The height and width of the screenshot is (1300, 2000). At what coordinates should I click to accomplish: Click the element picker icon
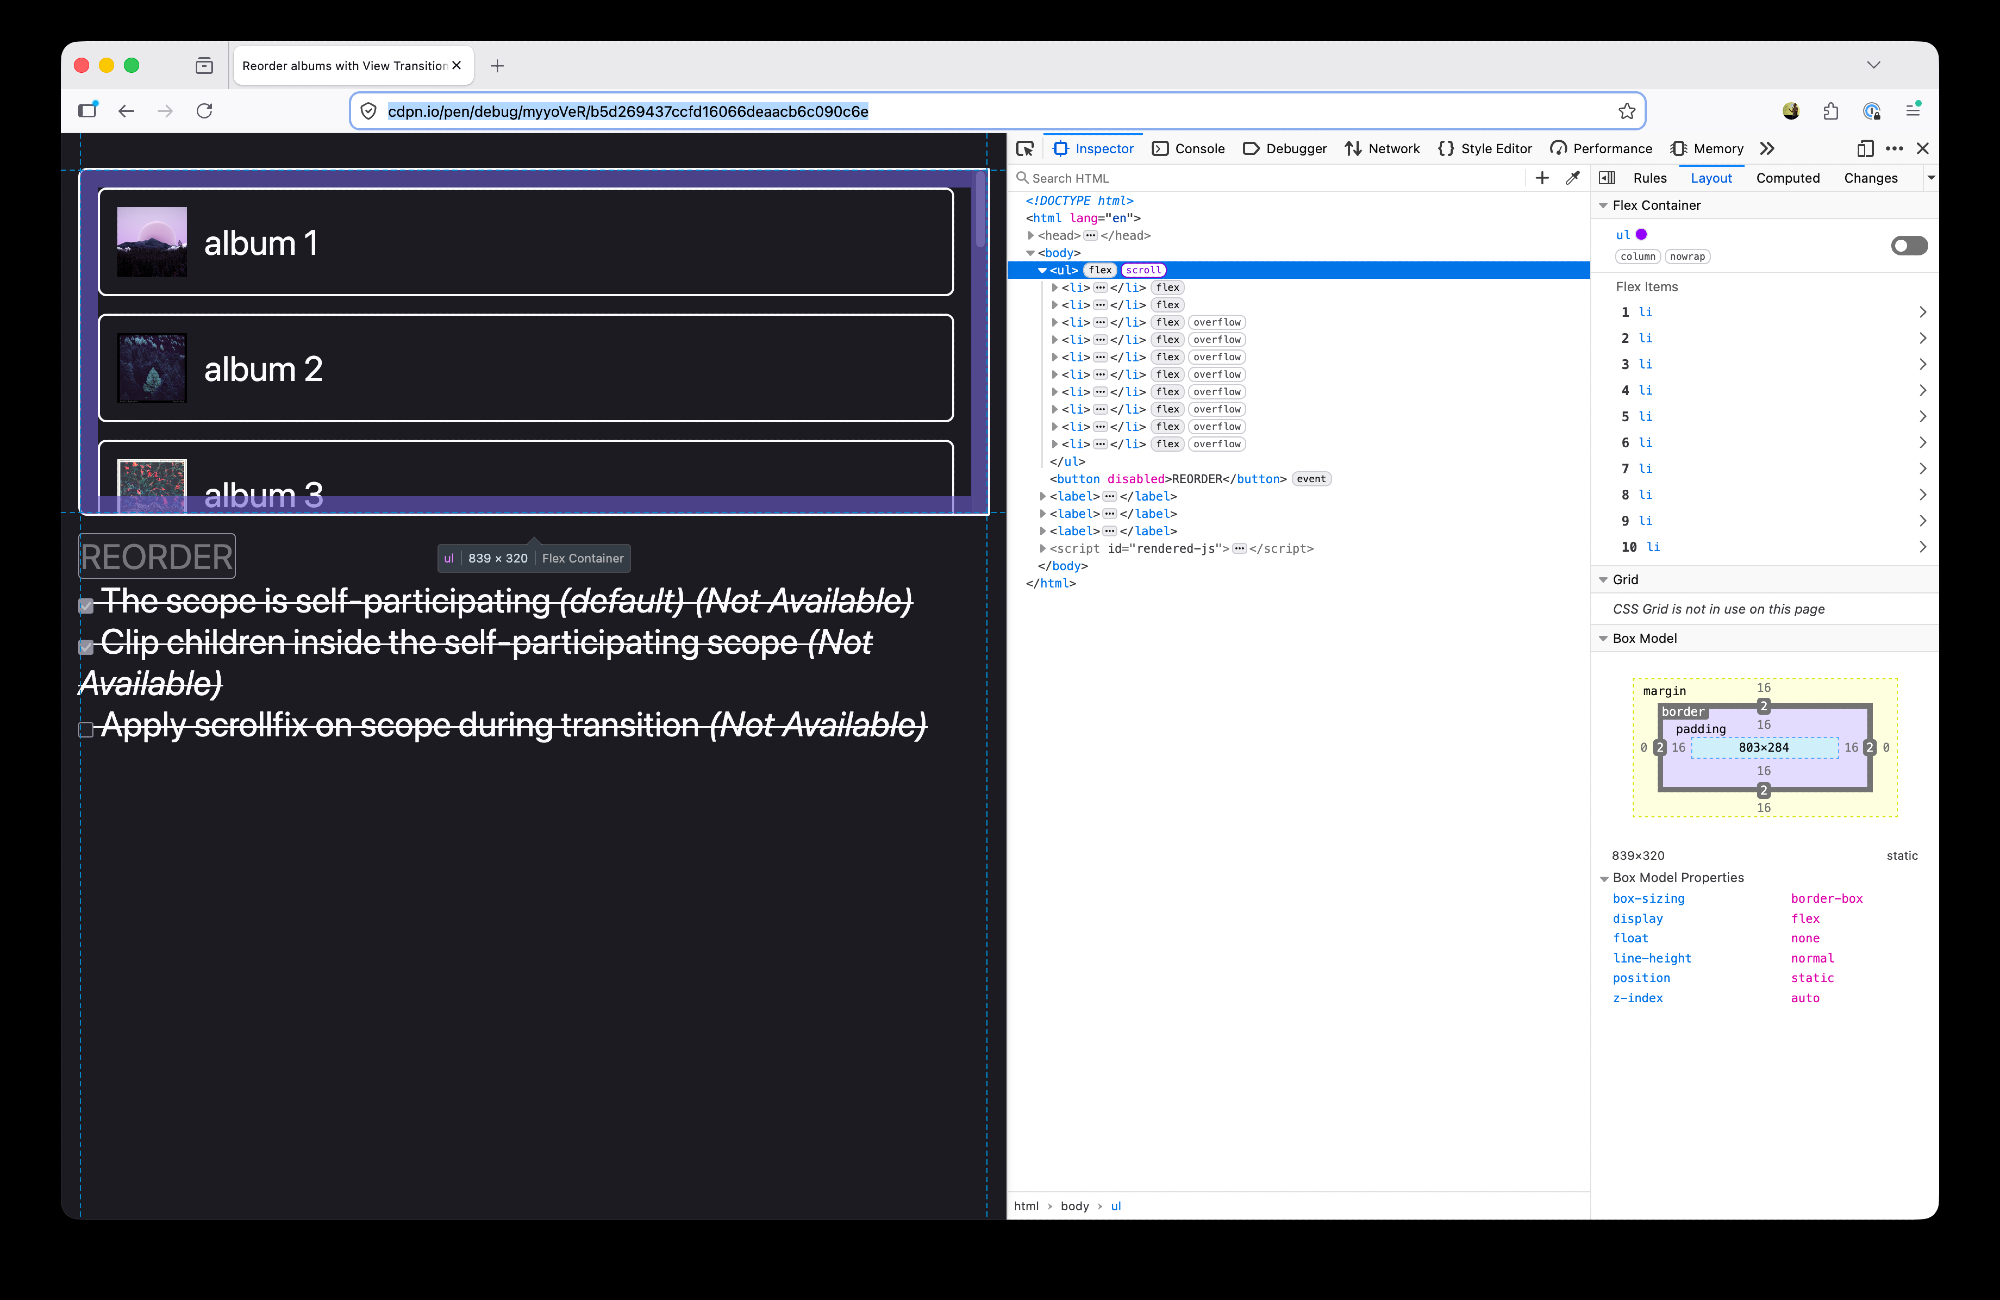coord(1025,148)
